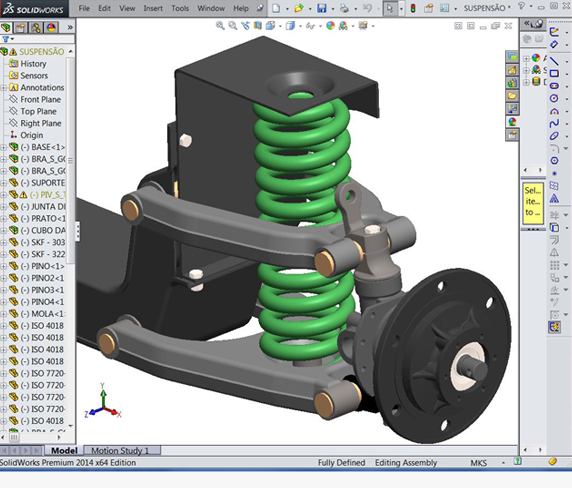Viewport: 572px width, 488px height.
Task: Select the Polygon sketch tool
Action: [554, 160]
